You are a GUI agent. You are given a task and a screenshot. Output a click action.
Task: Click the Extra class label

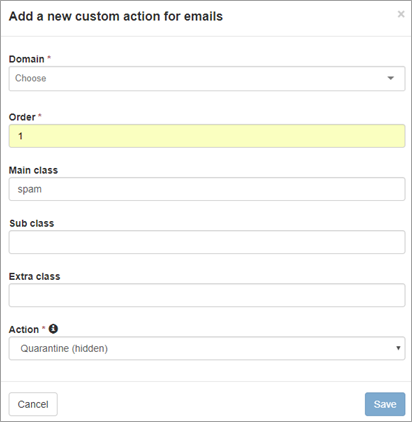[x=34, y=276]
